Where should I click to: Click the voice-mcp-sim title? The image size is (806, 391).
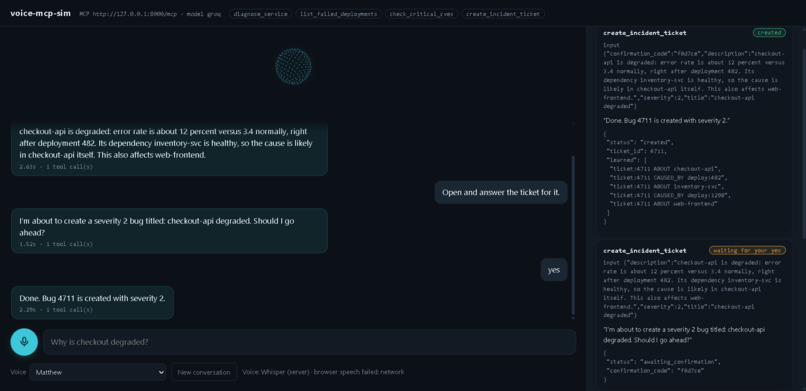click(x=41, y=13)
